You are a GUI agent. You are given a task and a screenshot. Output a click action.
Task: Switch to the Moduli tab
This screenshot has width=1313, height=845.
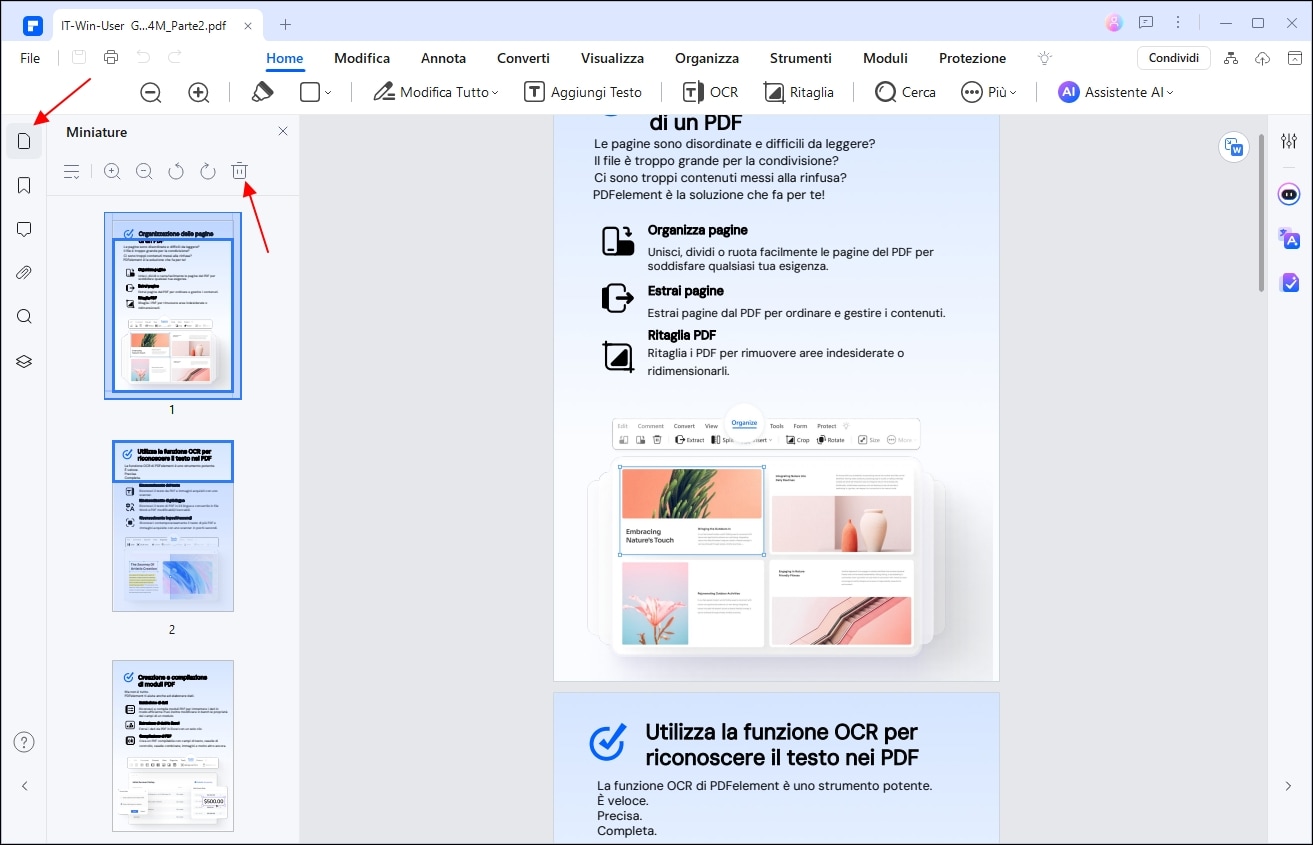(885, 58)
